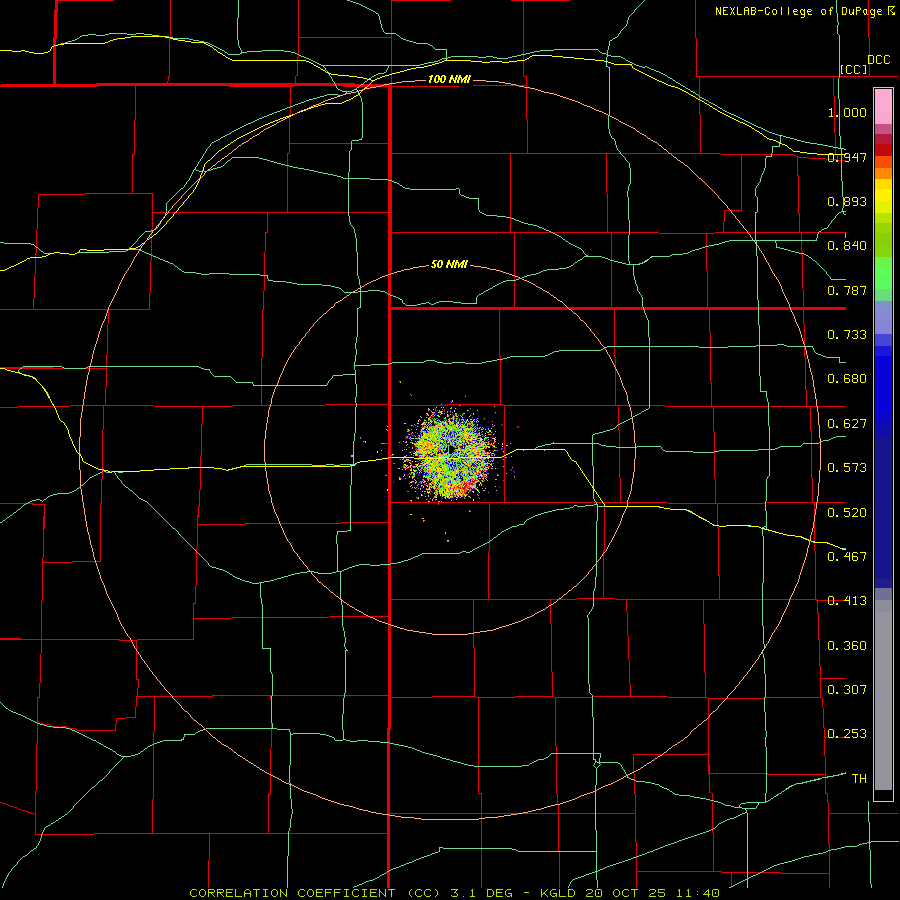This screenshot has height=900, width=900.
Task: Click the 50 NMI range ring label
Action: point(449,264)
